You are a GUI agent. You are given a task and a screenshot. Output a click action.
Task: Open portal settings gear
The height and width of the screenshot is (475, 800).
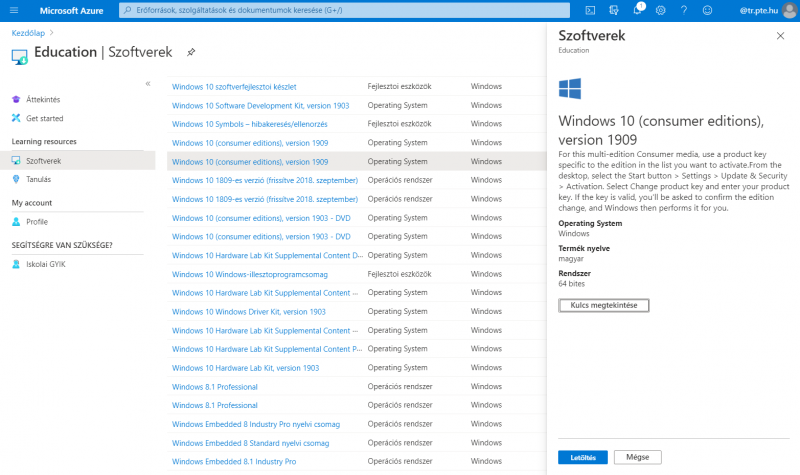pos(661,10)
